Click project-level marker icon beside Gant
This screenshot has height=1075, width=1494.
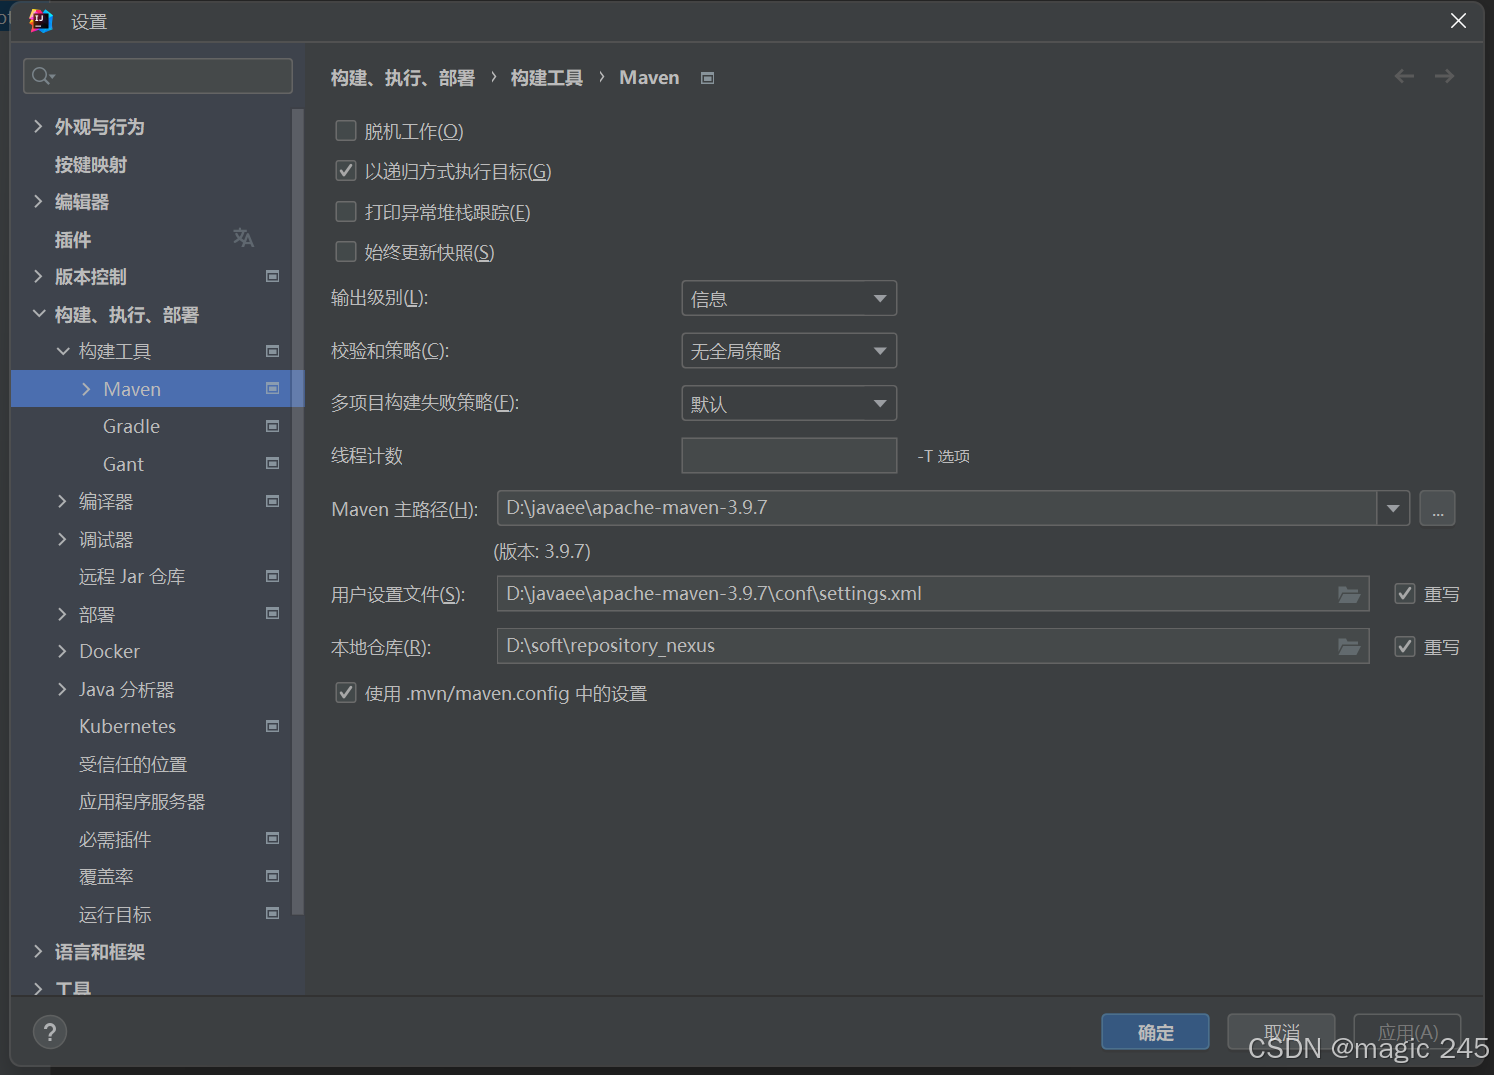(272, 463)
